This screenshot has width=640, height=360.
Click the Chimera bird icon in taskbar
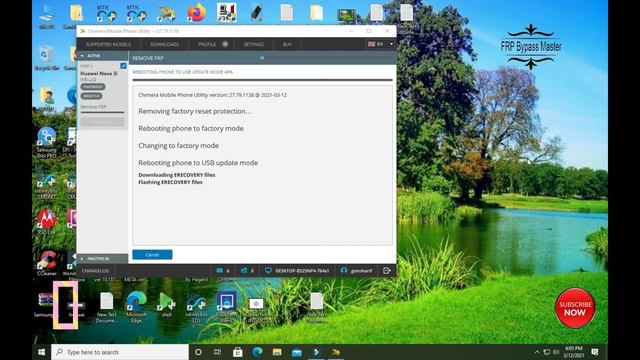pyautogui.click(x=336, y=352)
